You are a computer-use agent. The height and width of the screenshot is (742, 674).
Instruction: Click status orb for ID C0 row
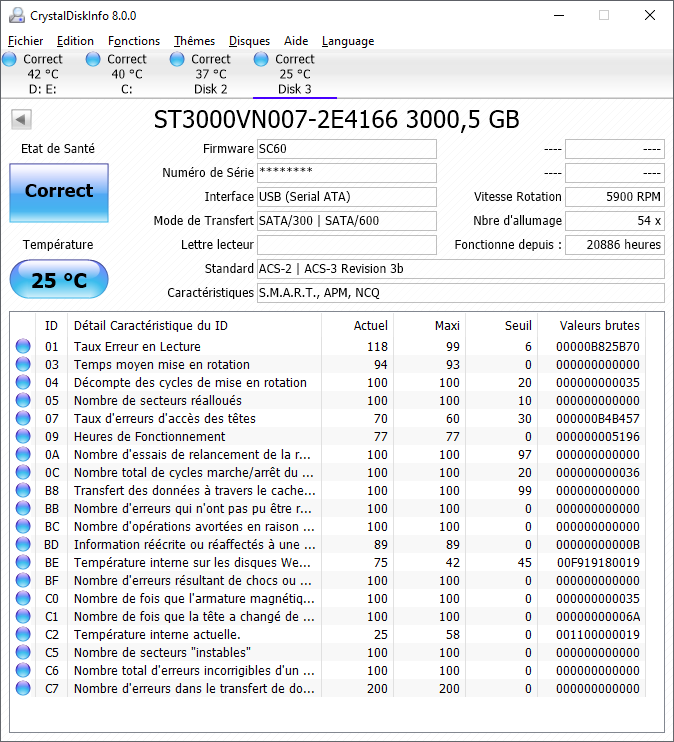23,598
